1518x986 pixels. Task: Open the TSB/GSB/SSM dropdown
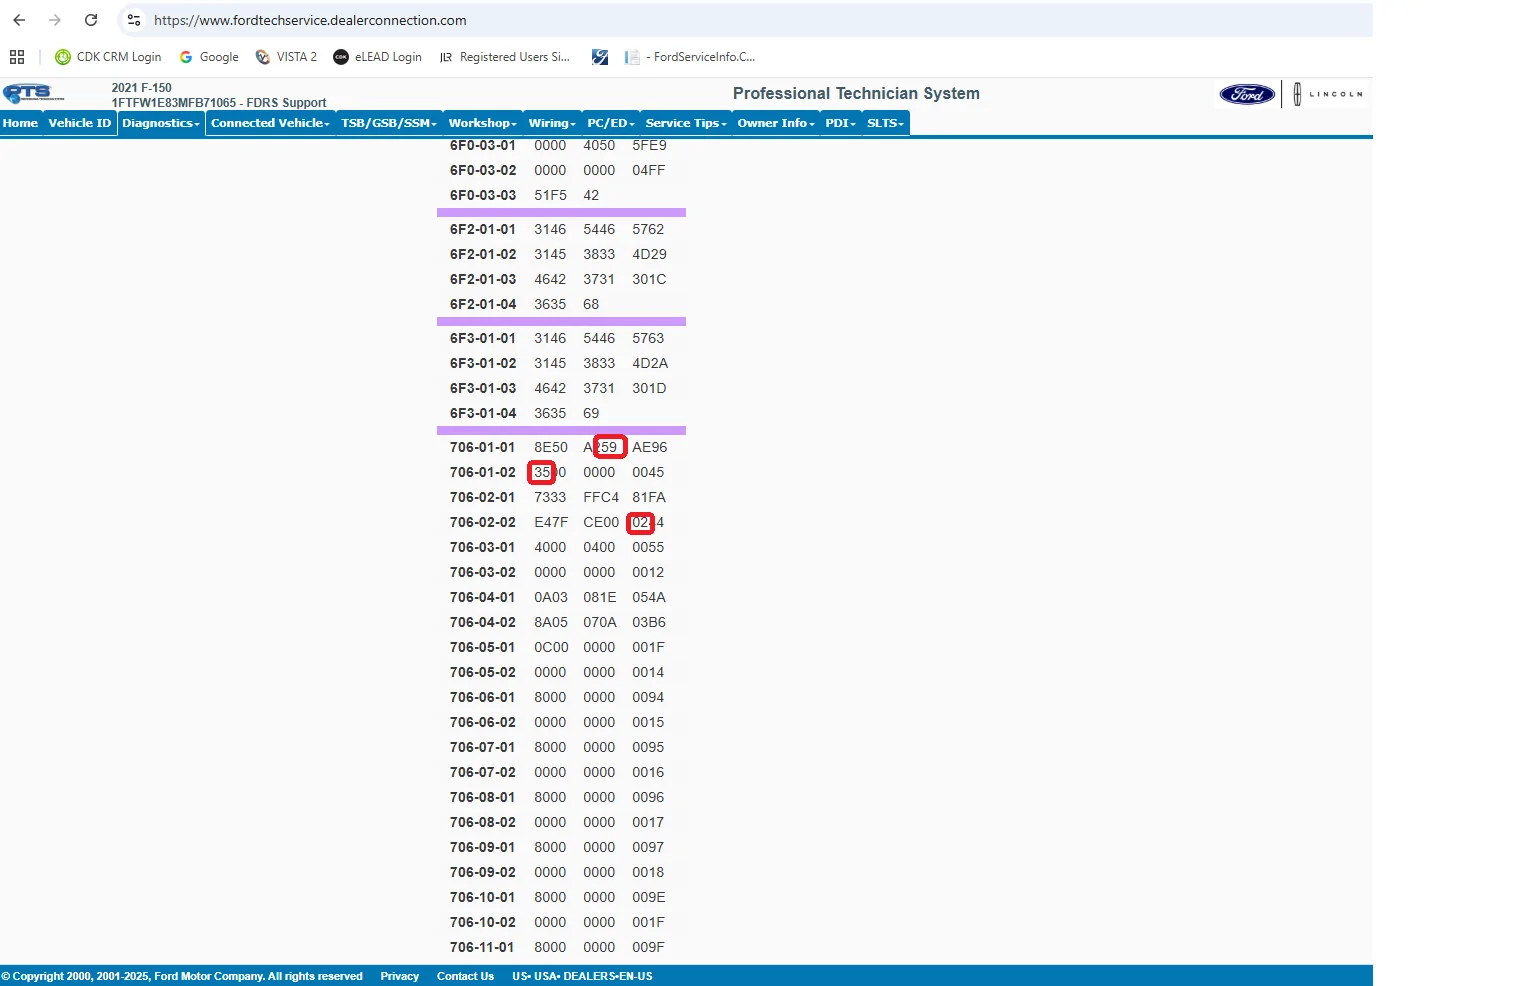point(389,123)
